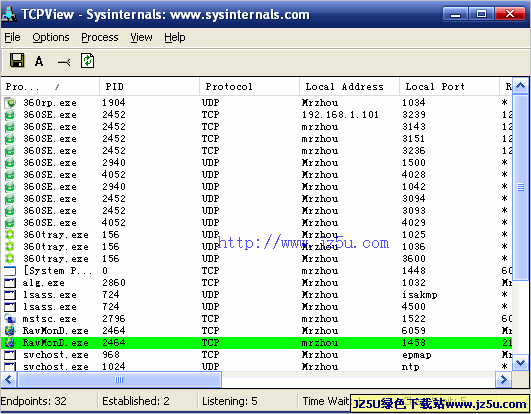Click local port 1458 in highlighted row

(414, 343)
